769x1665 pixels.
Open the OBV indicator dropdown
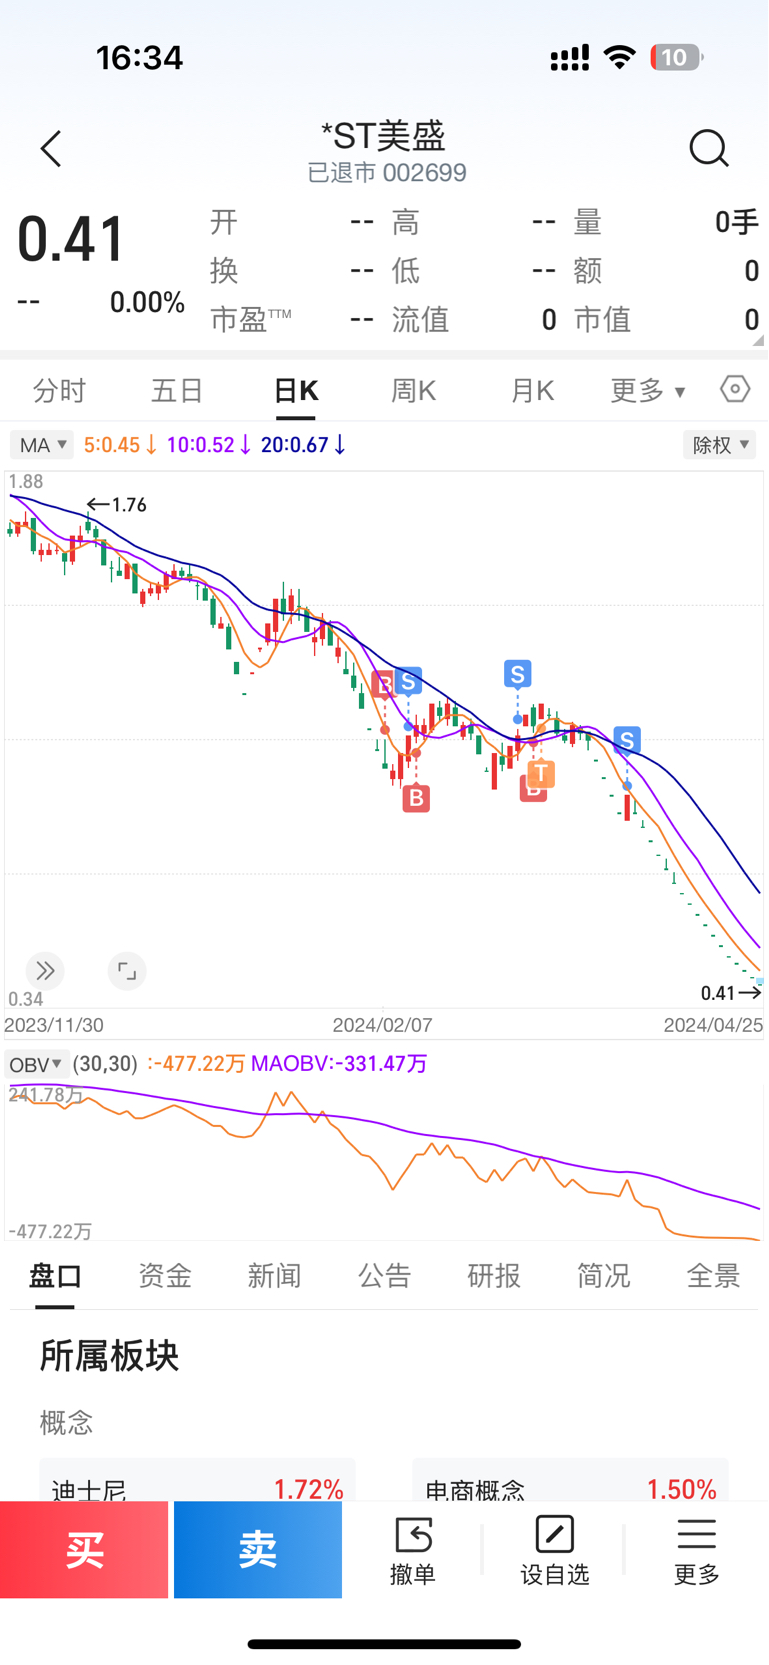[x=36, y=1064]
